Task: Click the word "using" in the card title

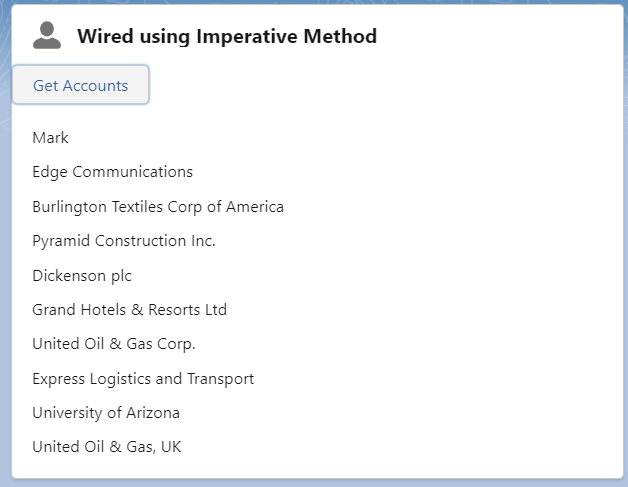Action: coord(165,37)
